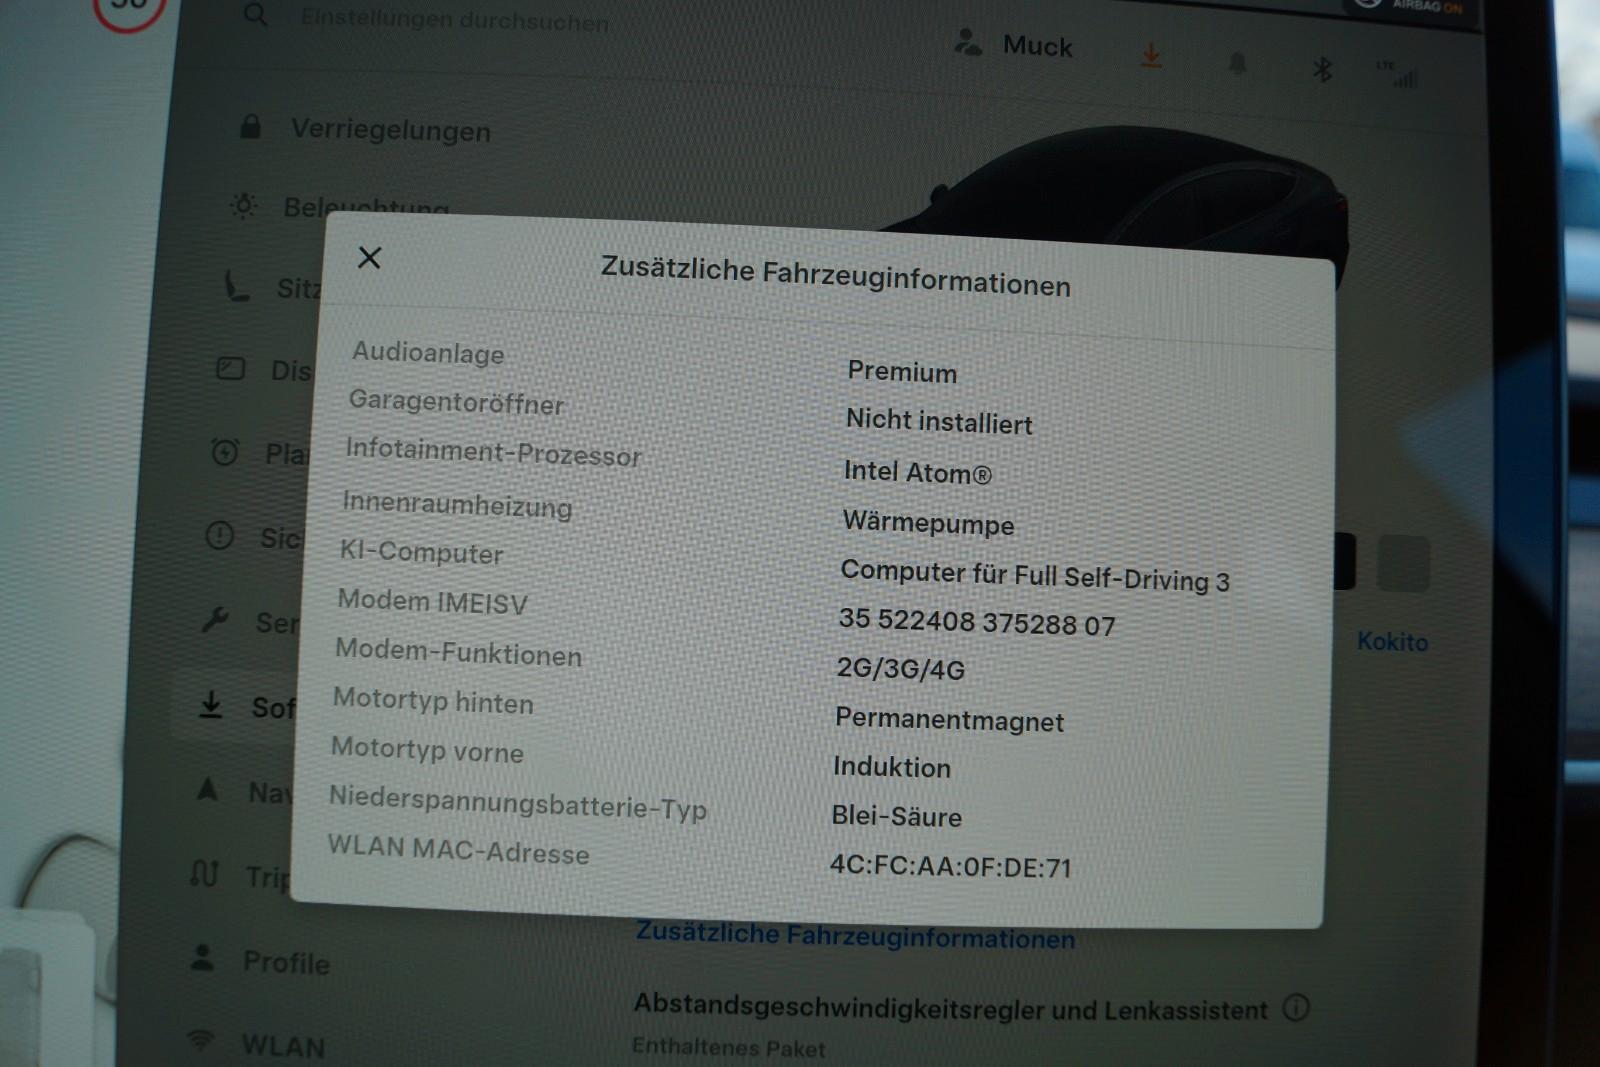Click the Audioanlage row label

(x=428, y=353)
